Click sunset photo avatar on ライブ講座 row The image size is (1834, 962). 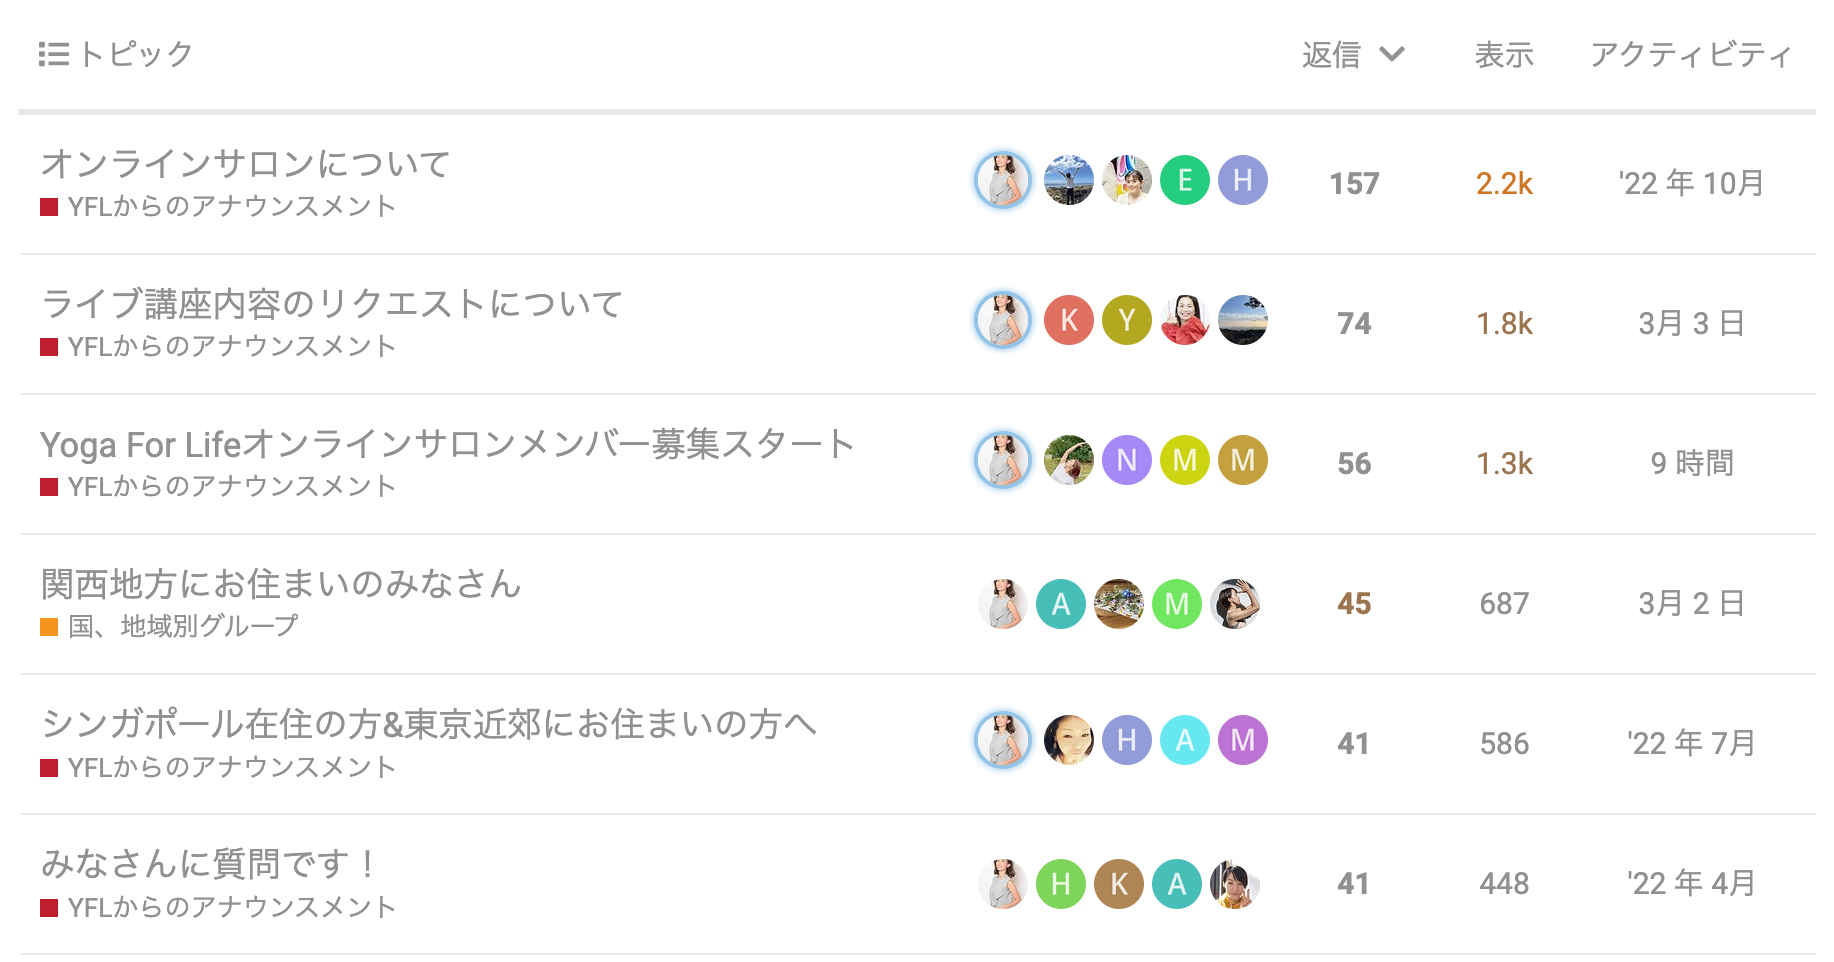tap(1242, 321)
